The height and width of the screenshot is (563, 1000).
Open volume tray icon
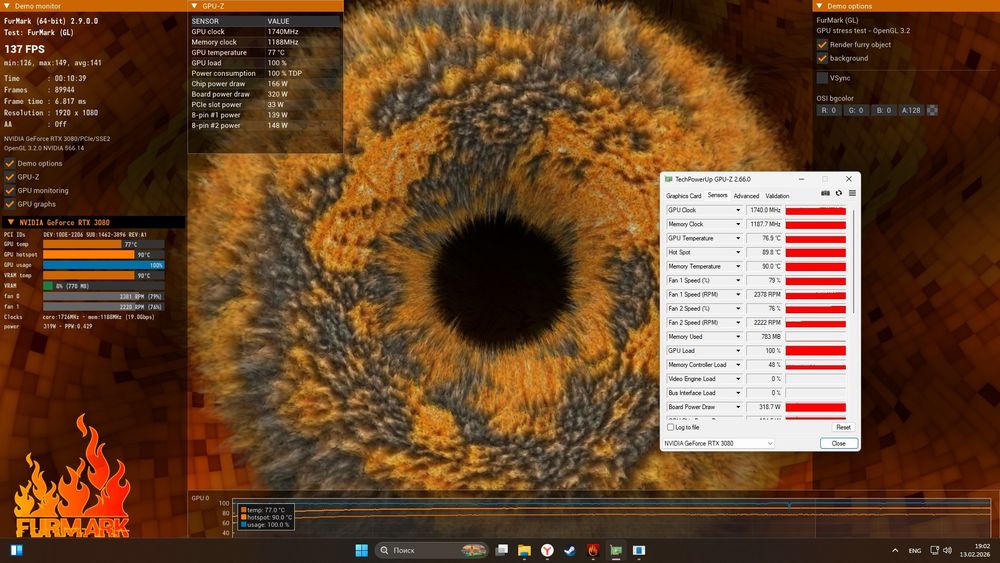tap(947, 550)
